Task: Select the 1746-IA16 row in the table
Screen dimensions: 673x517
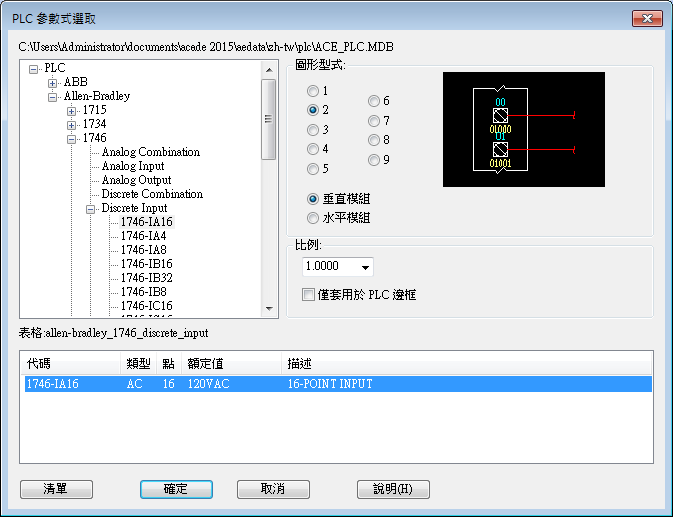Action: tap(338, 384)
